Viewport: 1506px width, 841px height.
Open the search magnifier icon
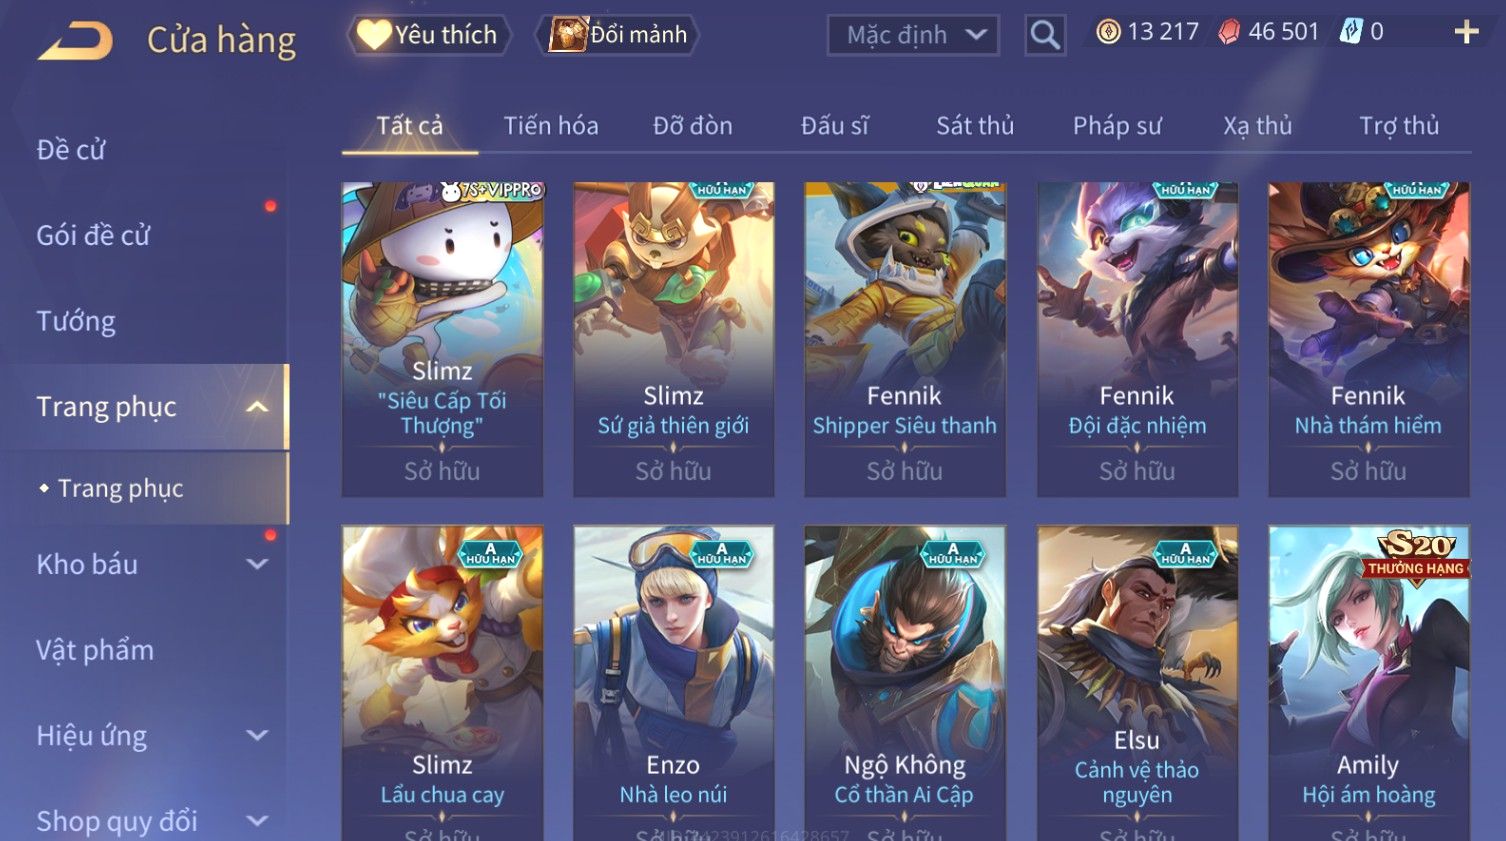(x=1045, y=35)
